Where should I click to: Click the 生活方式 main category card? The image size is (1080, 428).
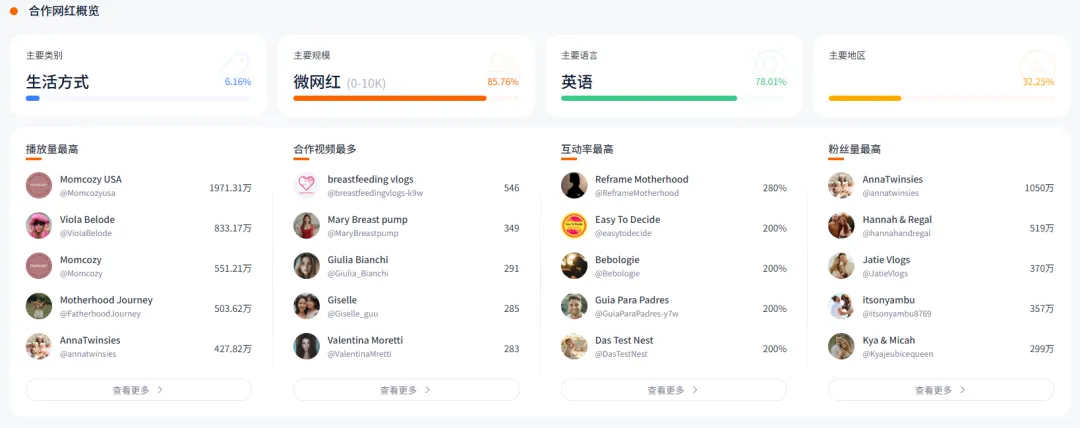tap(138, 76)
